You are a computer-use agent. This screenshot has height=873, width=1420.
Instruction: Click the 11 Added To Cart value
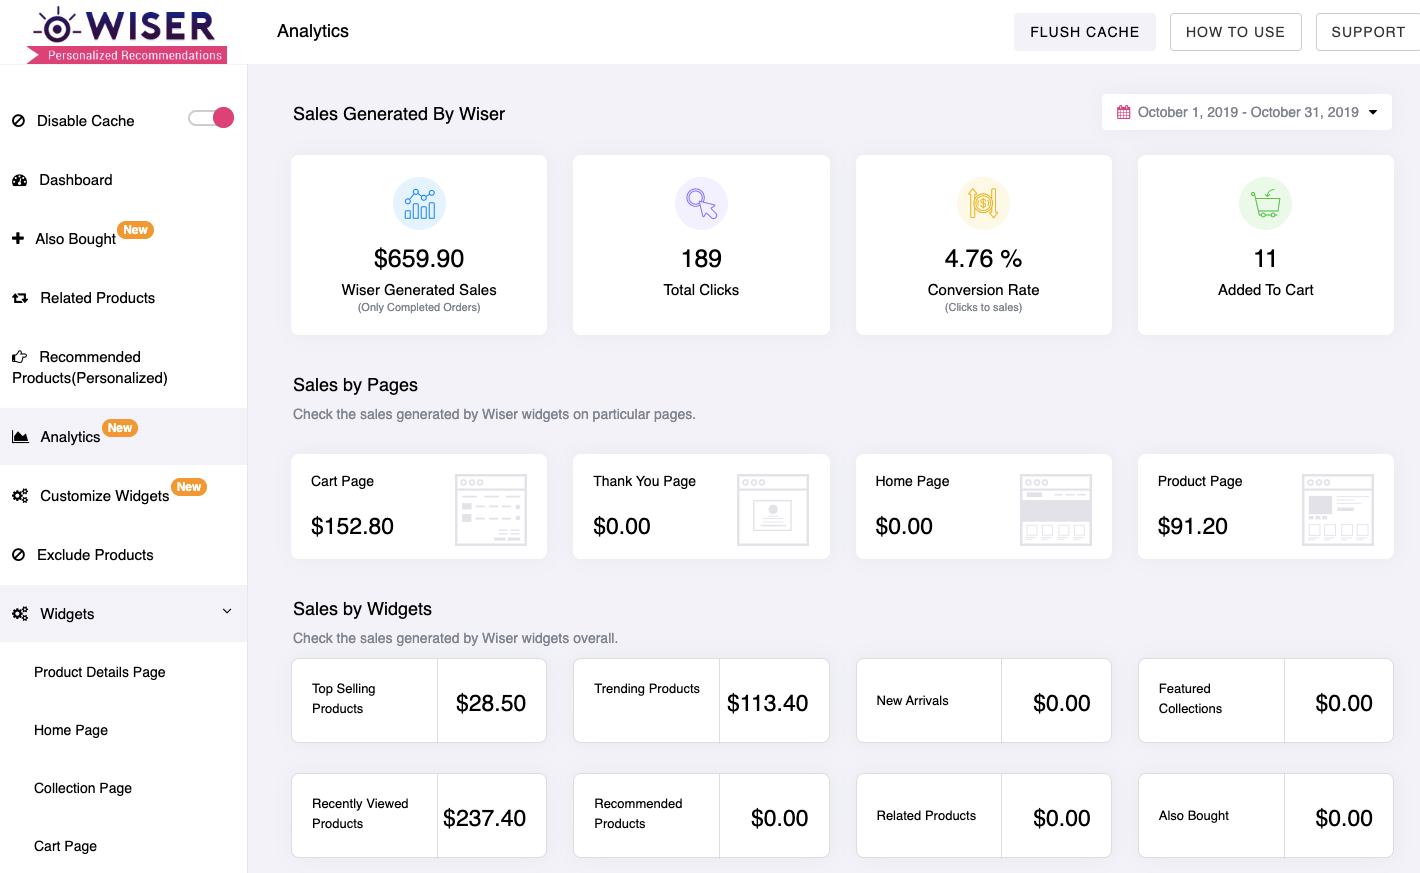[1266, 259]
